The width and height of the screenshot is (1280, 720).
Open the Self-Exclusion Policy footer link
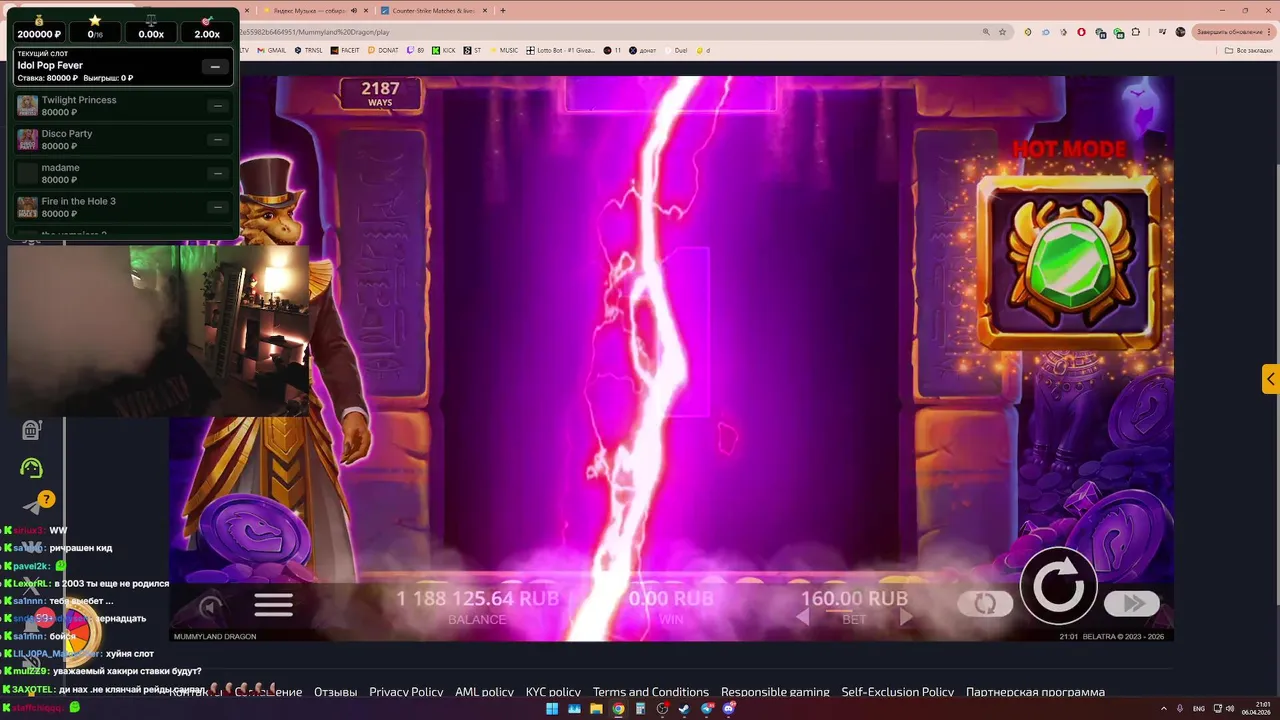897,692
